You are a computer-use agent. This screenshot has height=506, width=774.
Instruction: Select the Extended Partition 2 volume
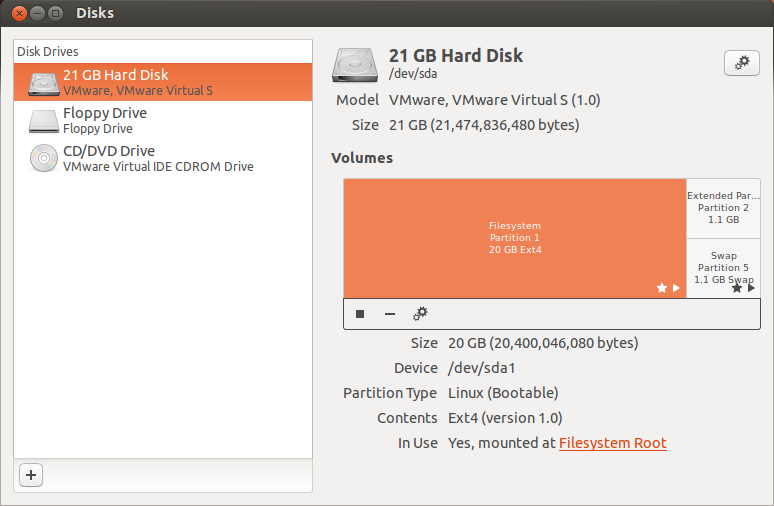pyautogui.click(x=723, y=207)
